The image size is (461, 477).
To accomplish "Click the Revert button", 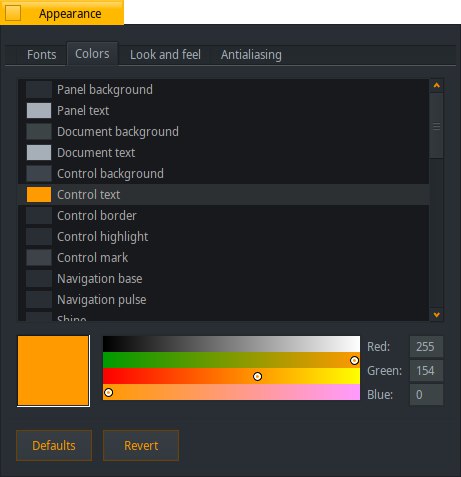I will coord(141,446).
